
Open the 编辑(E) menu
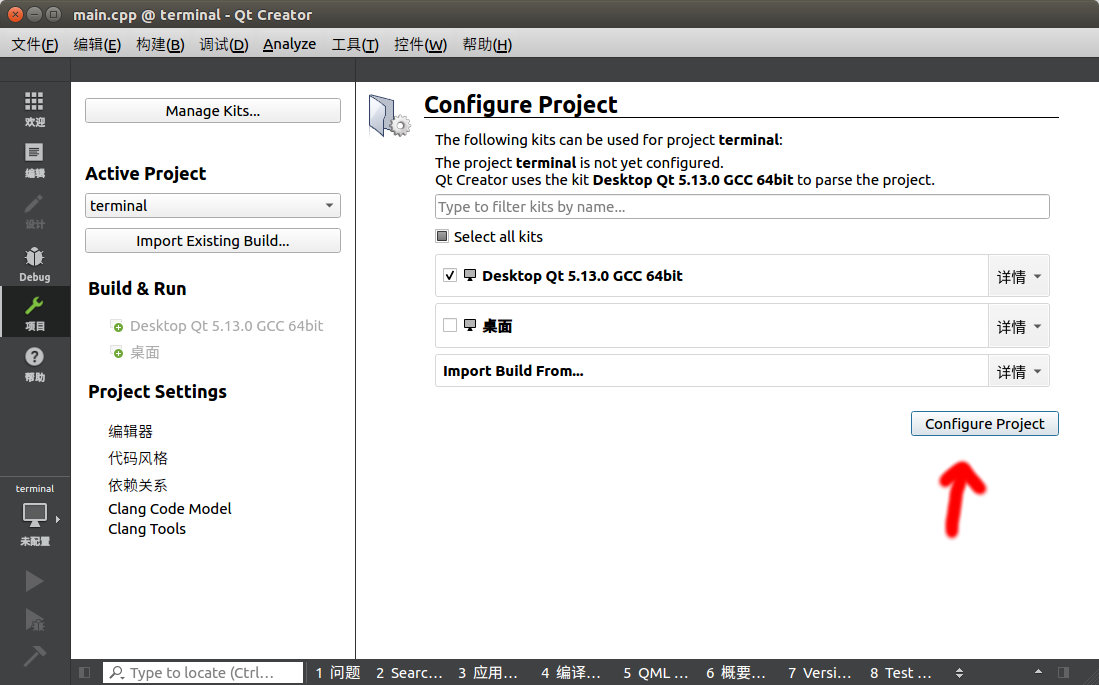pos(97,44)
